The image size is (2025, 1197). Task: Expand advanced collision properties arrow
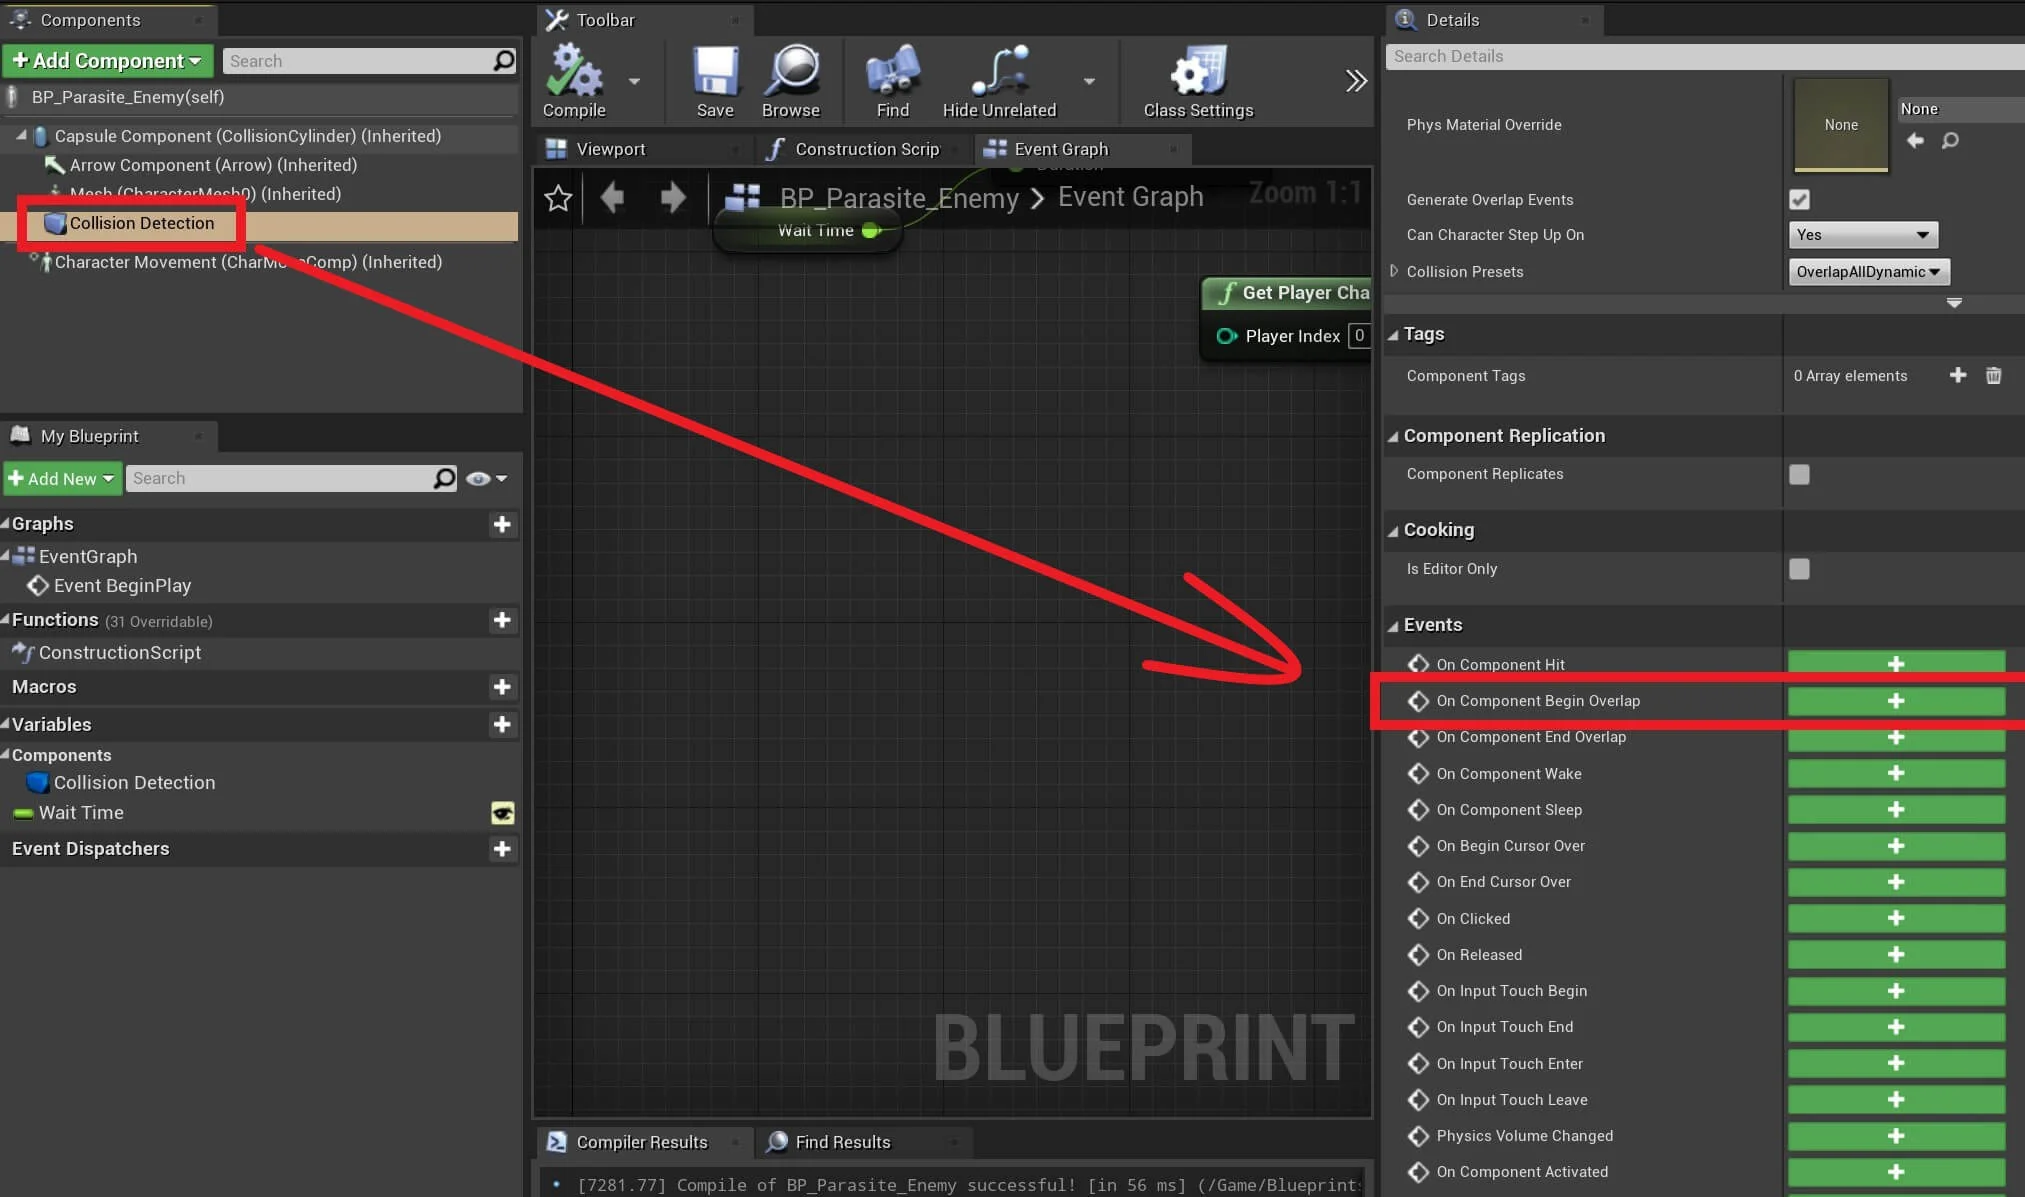(1954, 302)
